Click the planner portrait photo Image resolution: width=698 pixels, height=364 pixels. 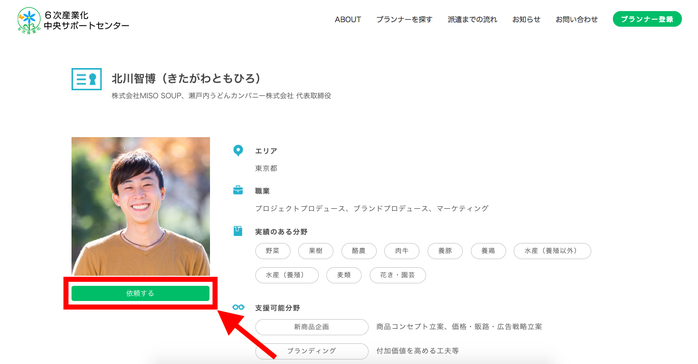(141, 206)
